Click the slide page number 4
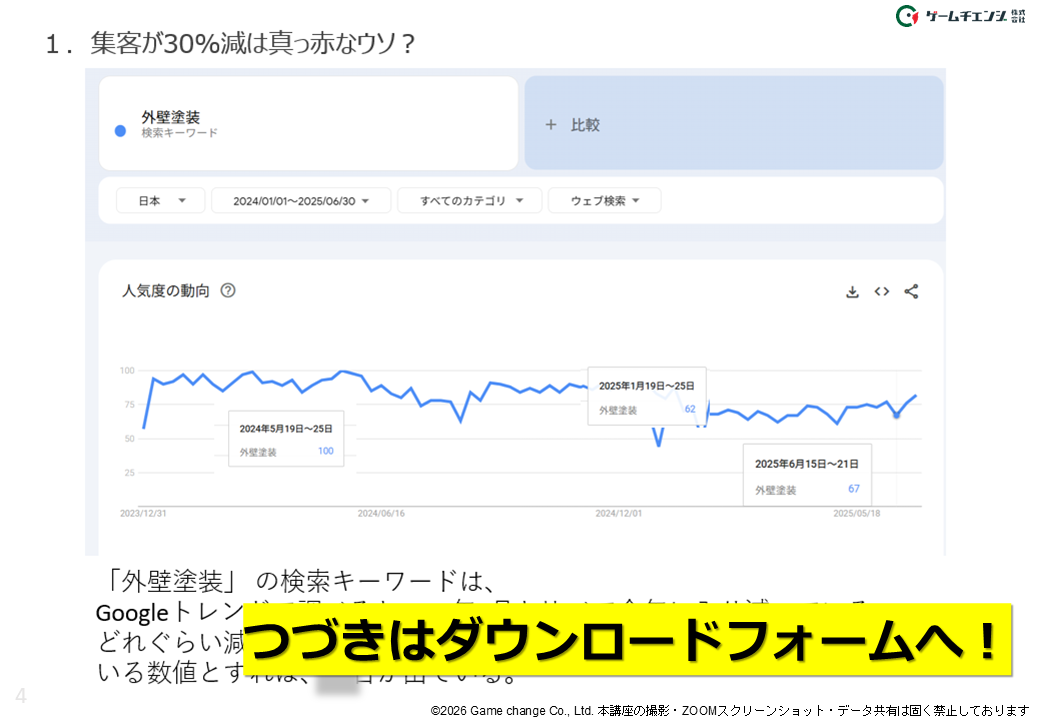Image resolution: width=1040 pixels, height=720 pixels. [21, 695]
